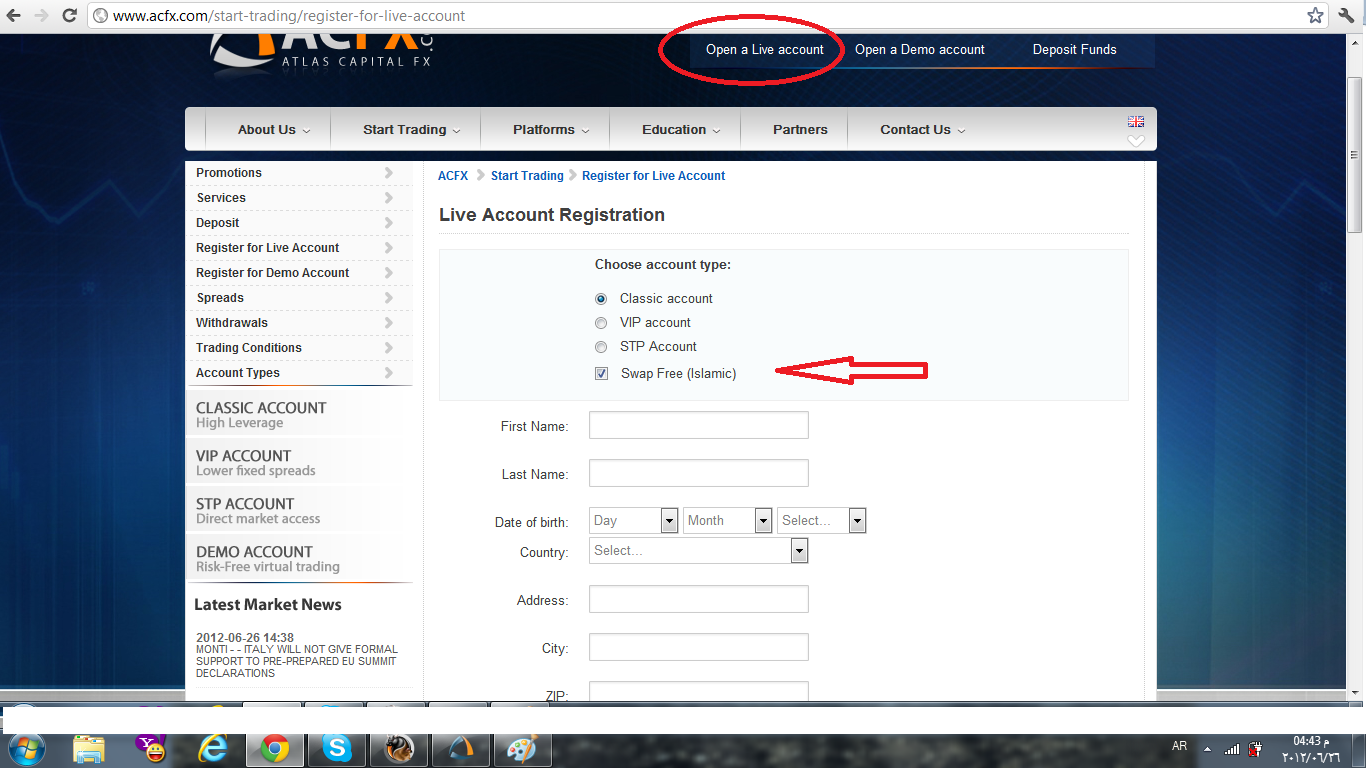Expand the Education menu

pos(680,130)
